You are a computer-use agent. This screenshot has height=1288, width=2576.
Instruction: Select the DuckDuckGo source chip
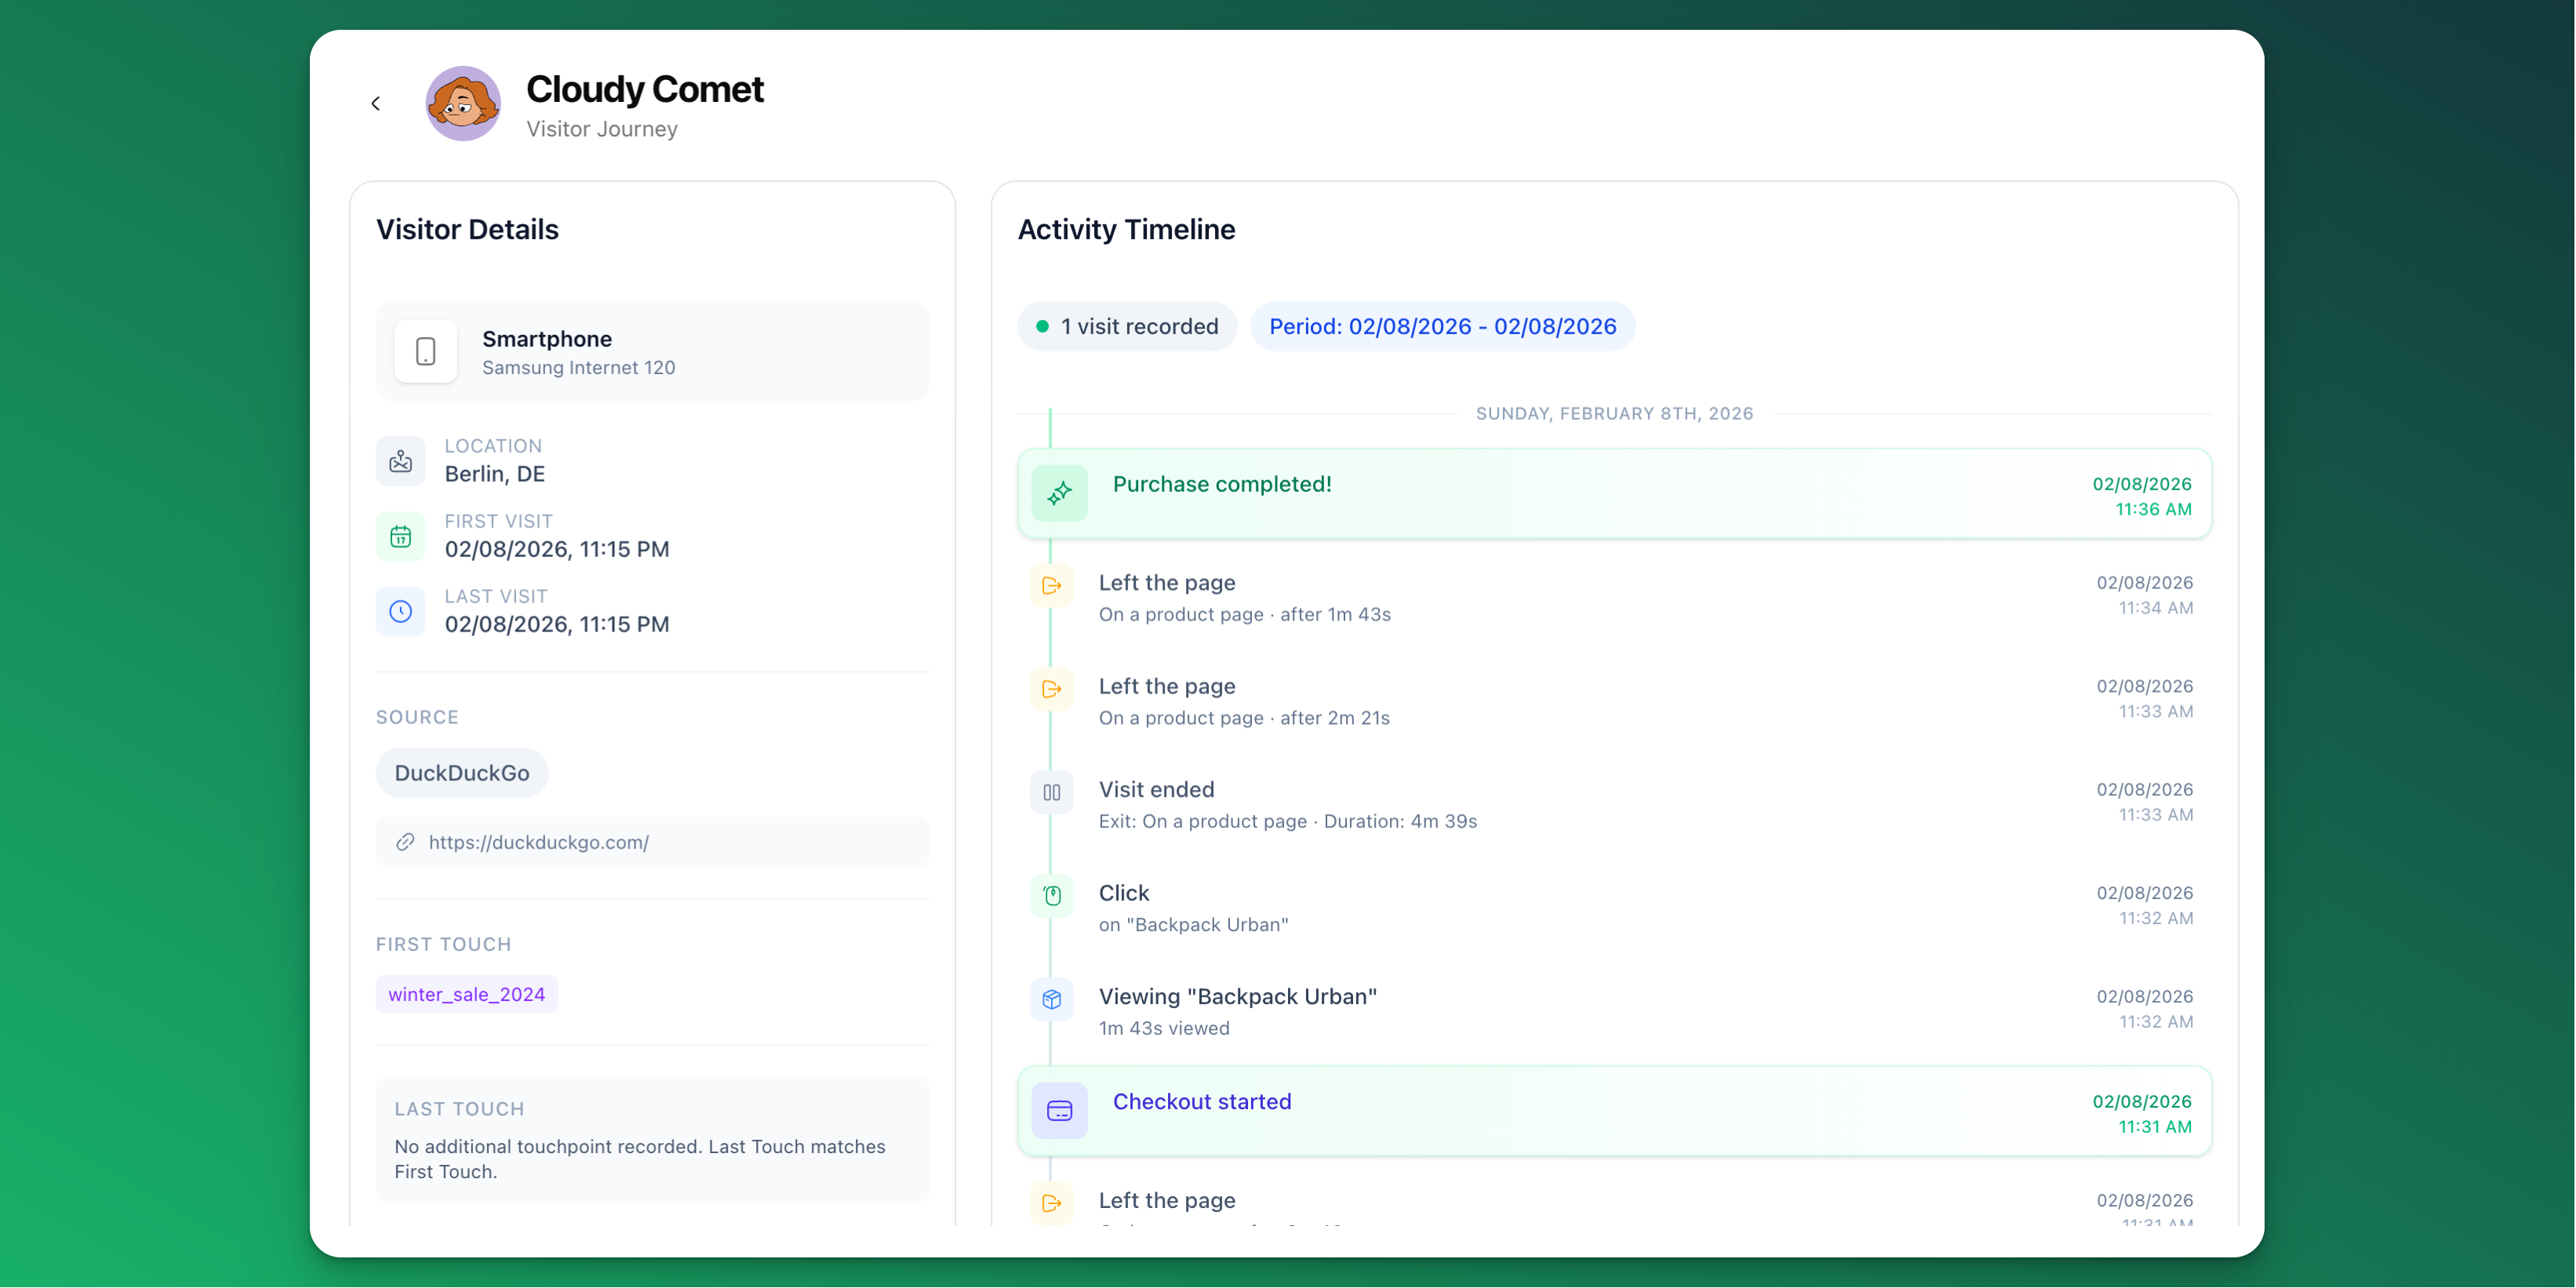461,773
